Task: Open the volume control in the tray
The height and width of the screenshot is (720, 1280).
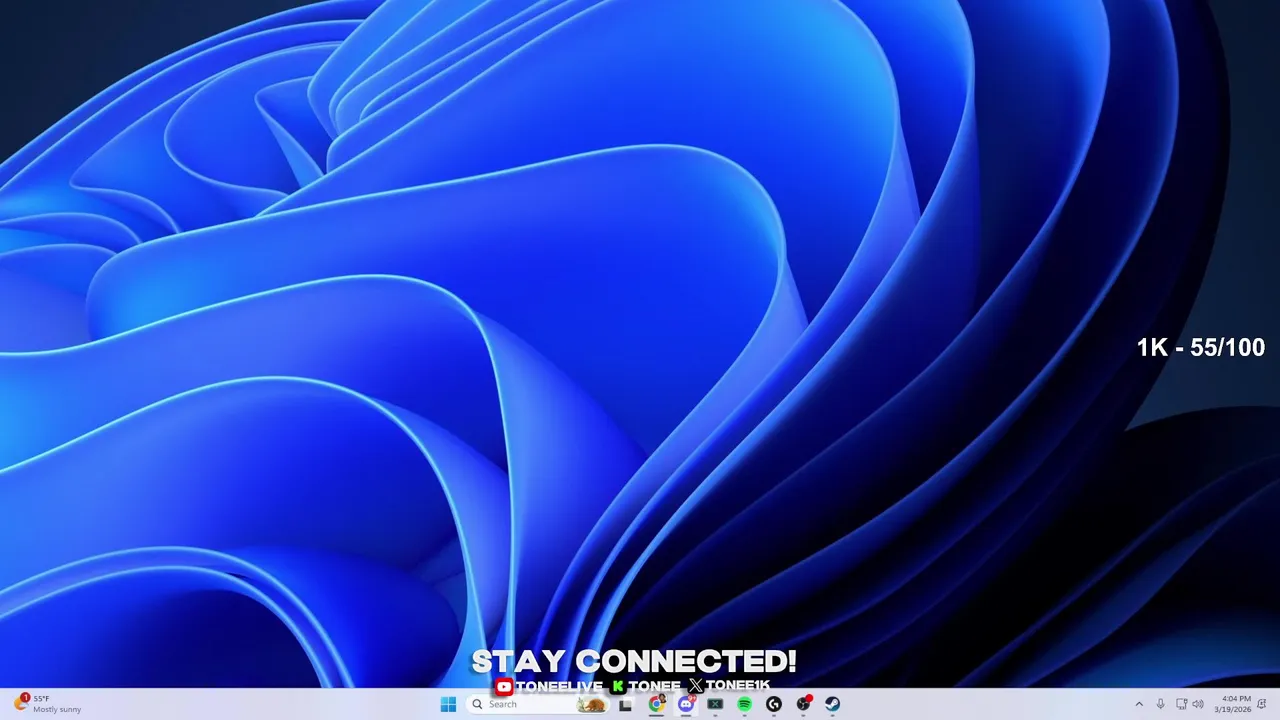Action: coord(1198,704)
